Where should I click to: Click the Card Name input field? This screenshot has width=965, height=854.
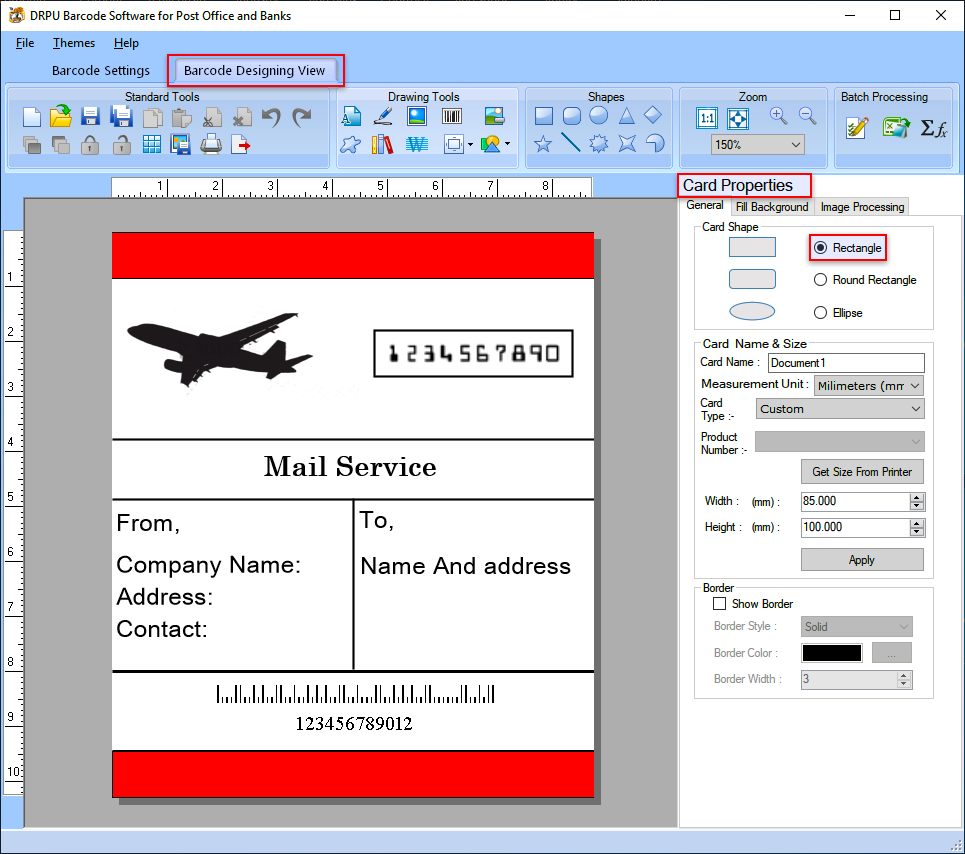846,363
